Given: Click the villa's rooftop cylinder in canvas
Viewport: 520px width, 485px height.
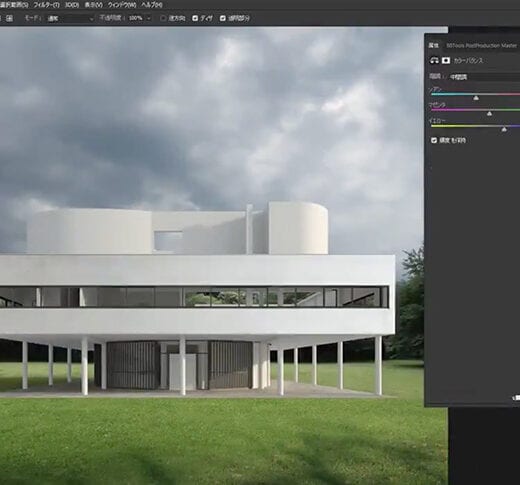Looking at the screenshot, I should coord(298,228).
